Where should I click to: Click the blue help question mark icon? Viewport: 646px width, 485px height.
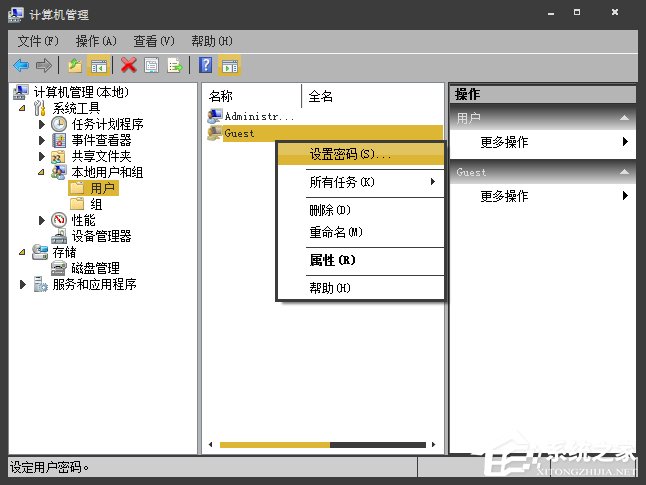click(205, 65)
